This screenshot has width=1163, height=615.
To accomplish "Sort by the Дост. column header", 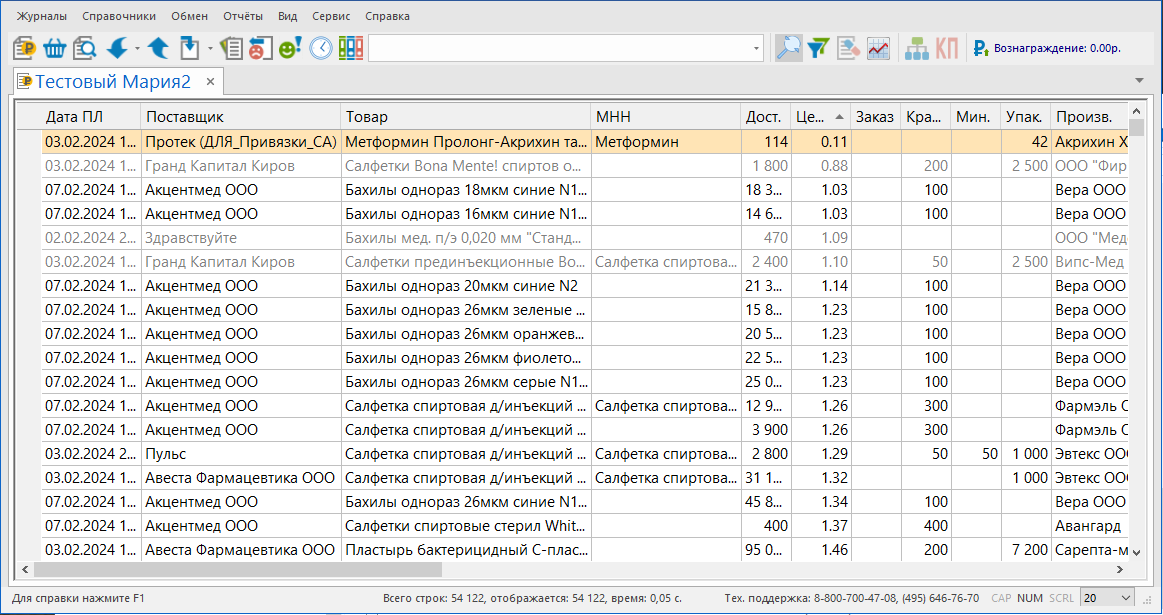I will (765, 116).
